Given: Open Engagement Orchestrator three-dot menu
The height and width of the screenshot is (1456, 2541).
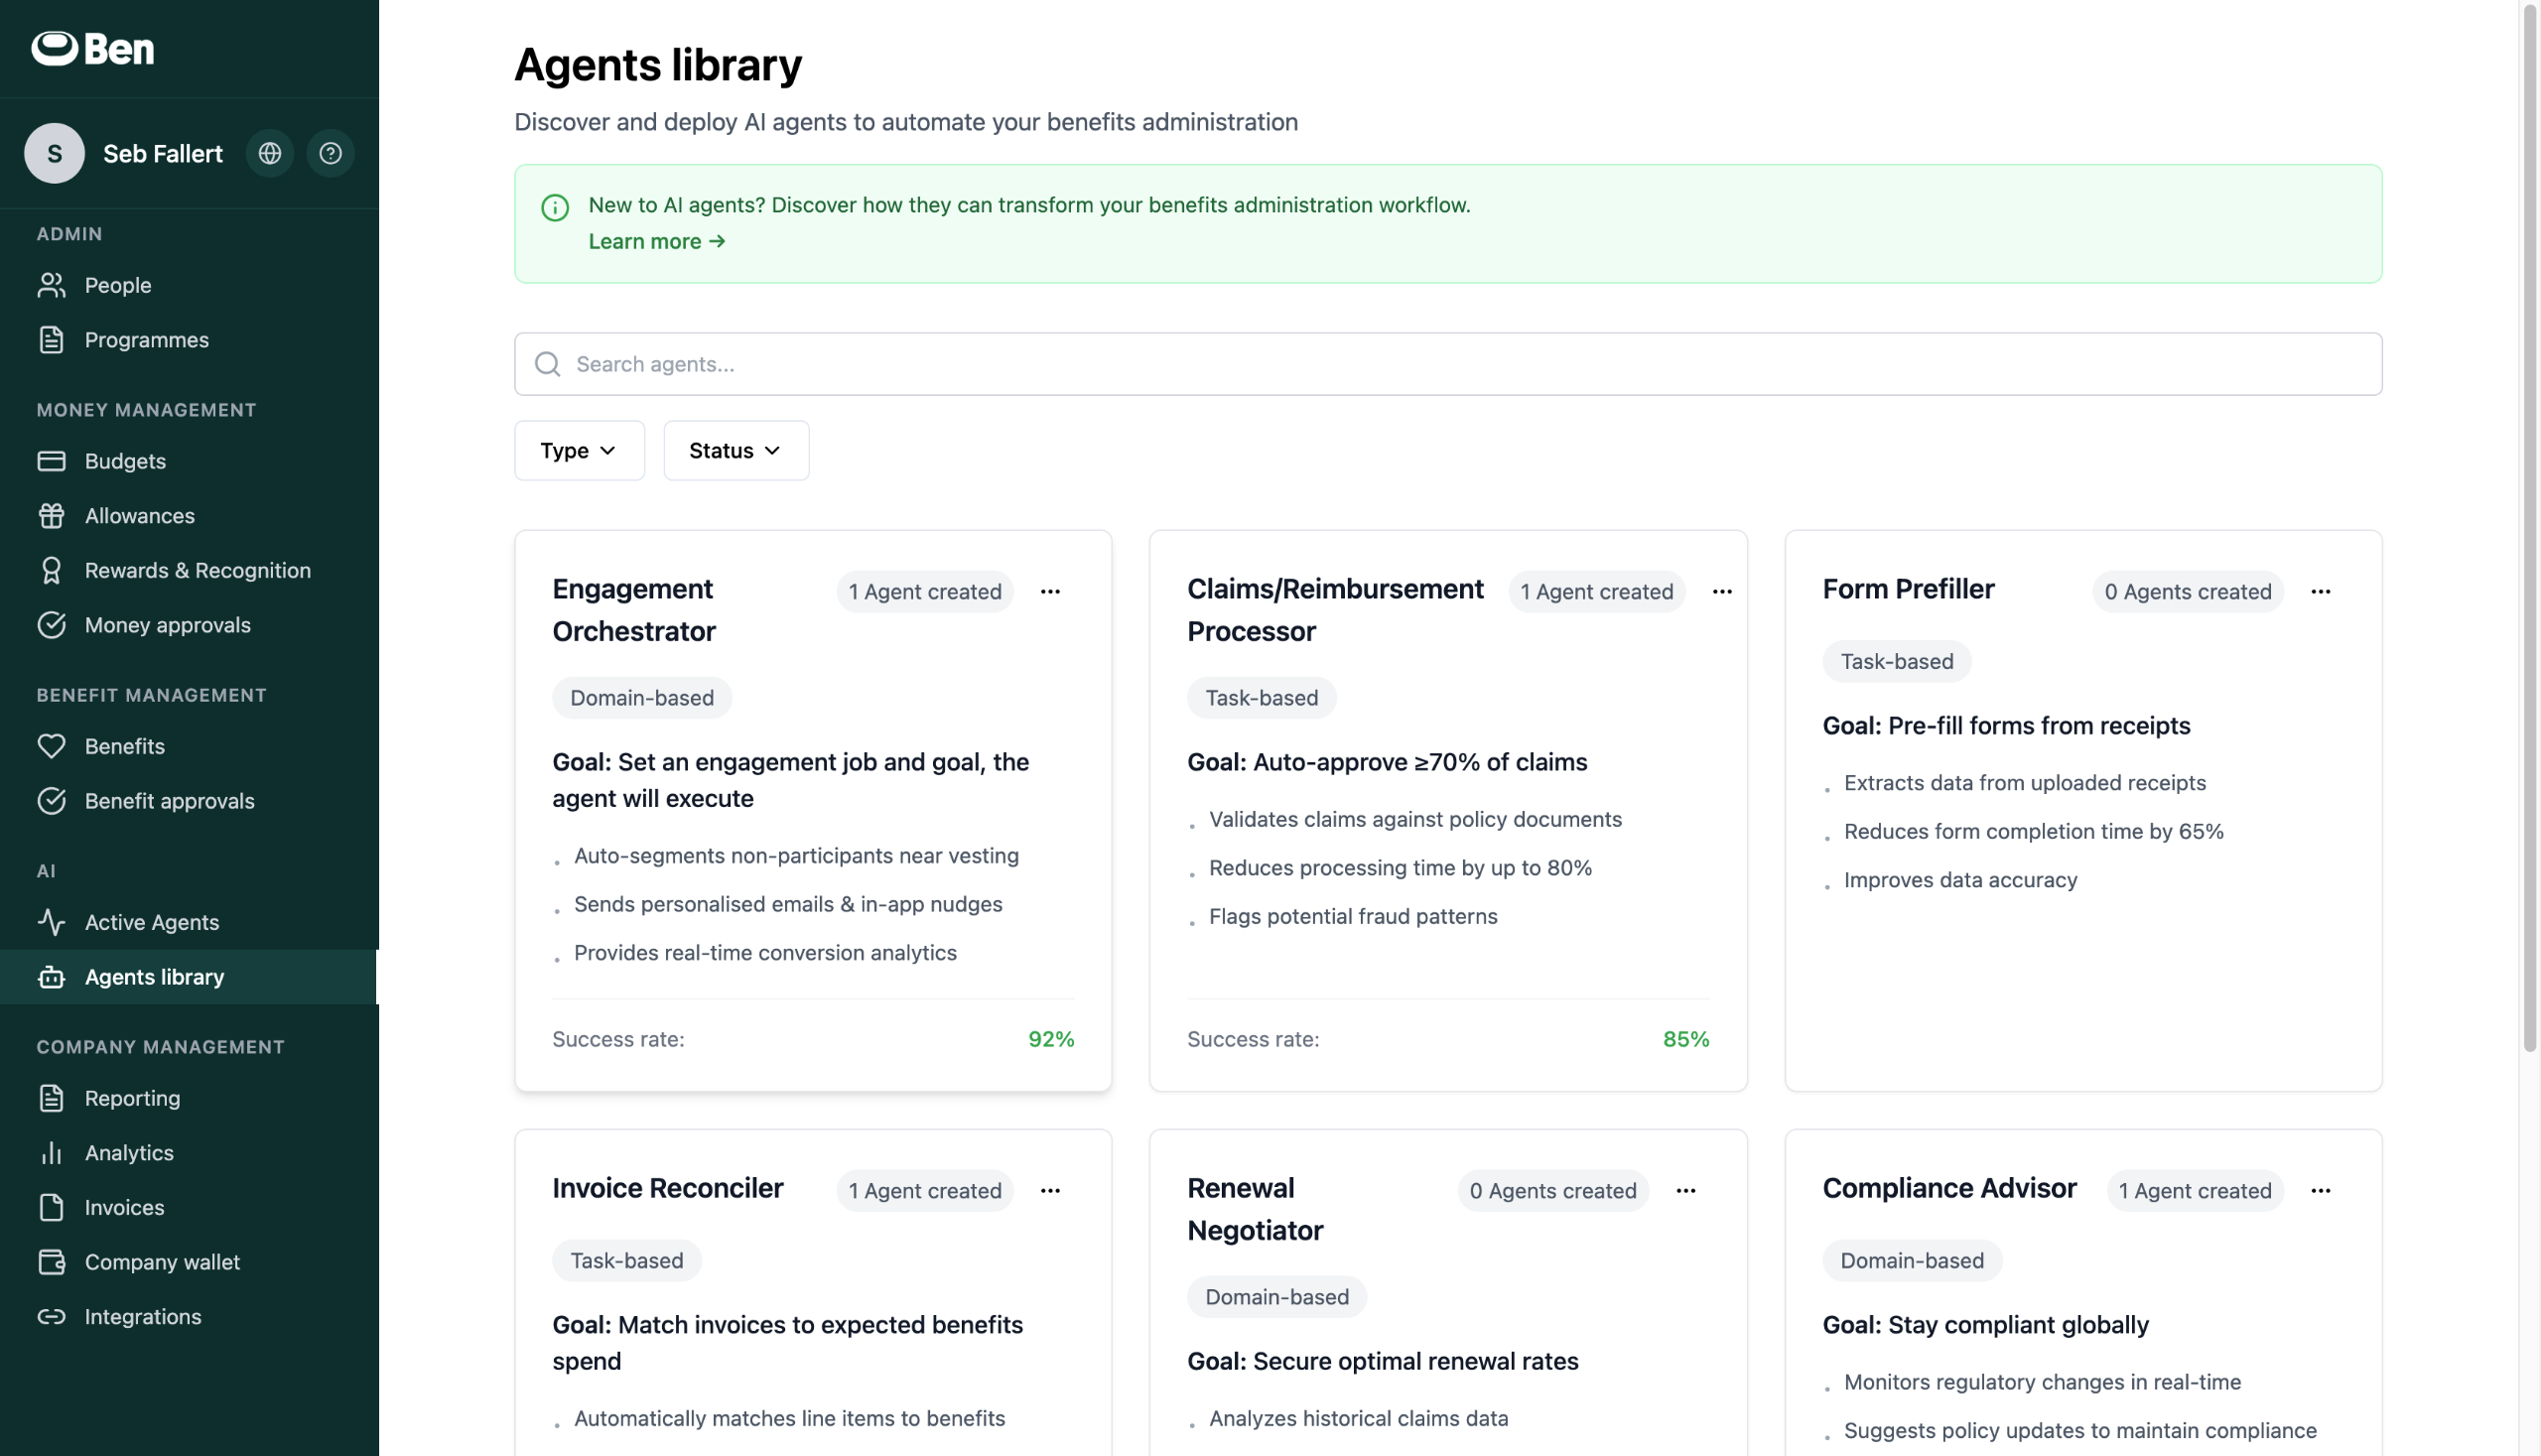Looking at the screenshot, I should coord(1049,591).
